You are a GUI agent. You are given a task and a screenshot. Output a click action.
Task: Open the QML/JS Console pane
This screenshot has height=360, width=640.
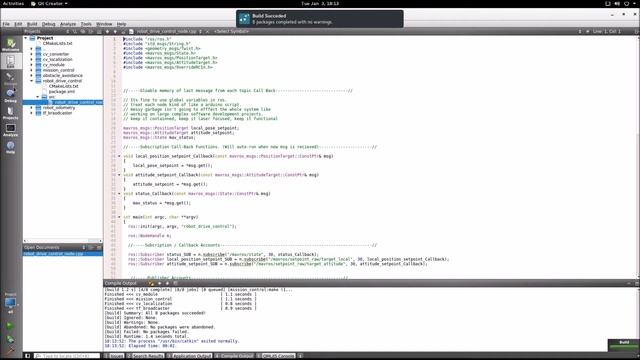tap(276, 356)
